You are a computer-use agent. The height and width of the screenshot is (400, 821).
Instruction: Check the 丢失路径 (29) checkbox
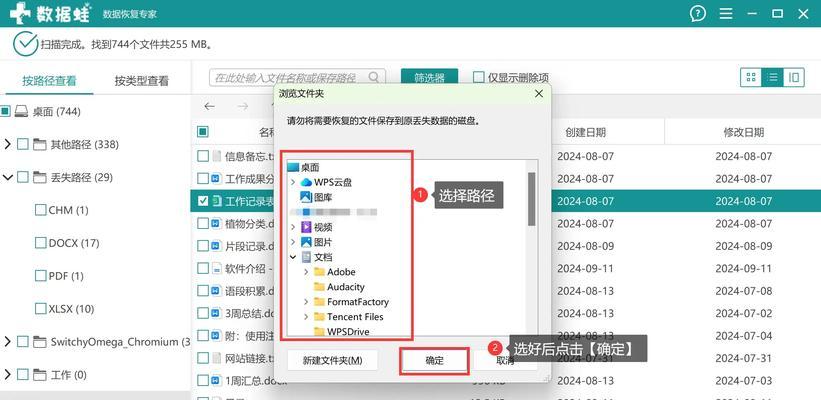23,177
